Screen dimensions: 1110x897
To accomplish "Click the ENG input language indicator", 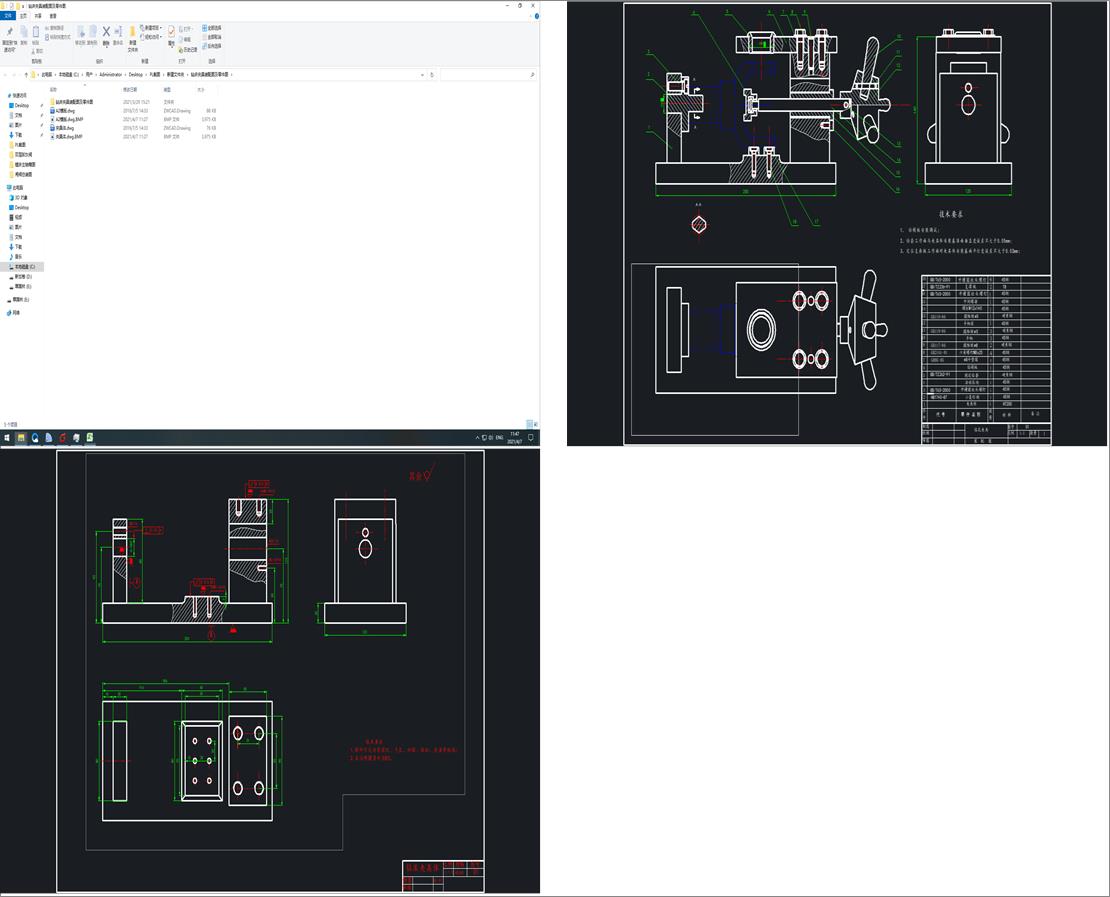I will pos(499,438).
